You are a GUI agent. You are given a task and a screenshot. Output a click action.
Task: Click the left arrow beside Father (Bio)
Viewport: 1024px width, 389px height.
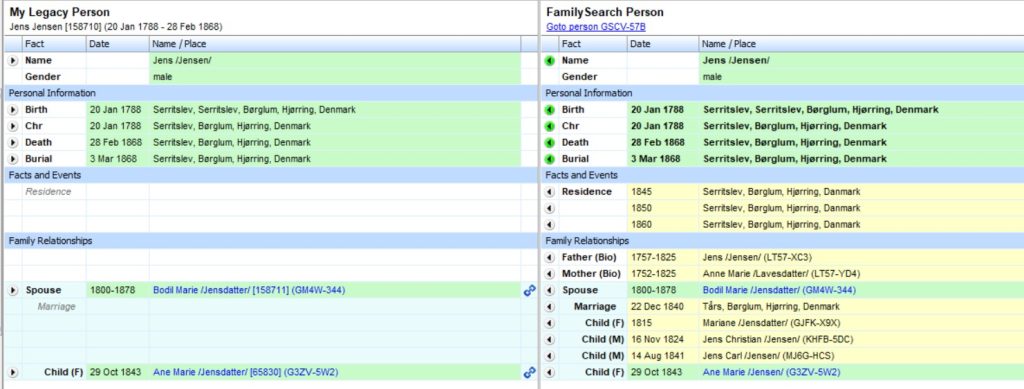coord(549,257)
